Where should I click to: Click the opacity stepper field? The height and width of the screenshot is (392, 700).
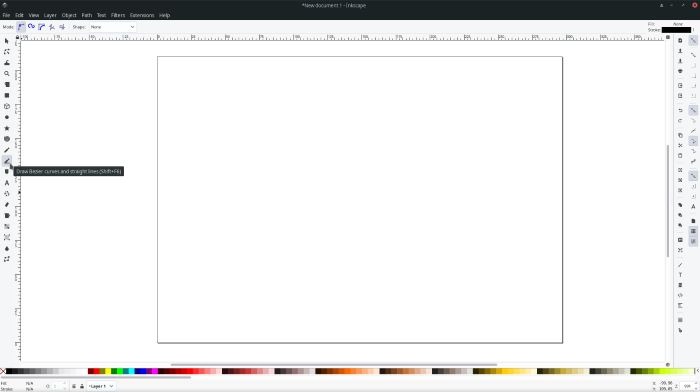click(x=59, y=386)
